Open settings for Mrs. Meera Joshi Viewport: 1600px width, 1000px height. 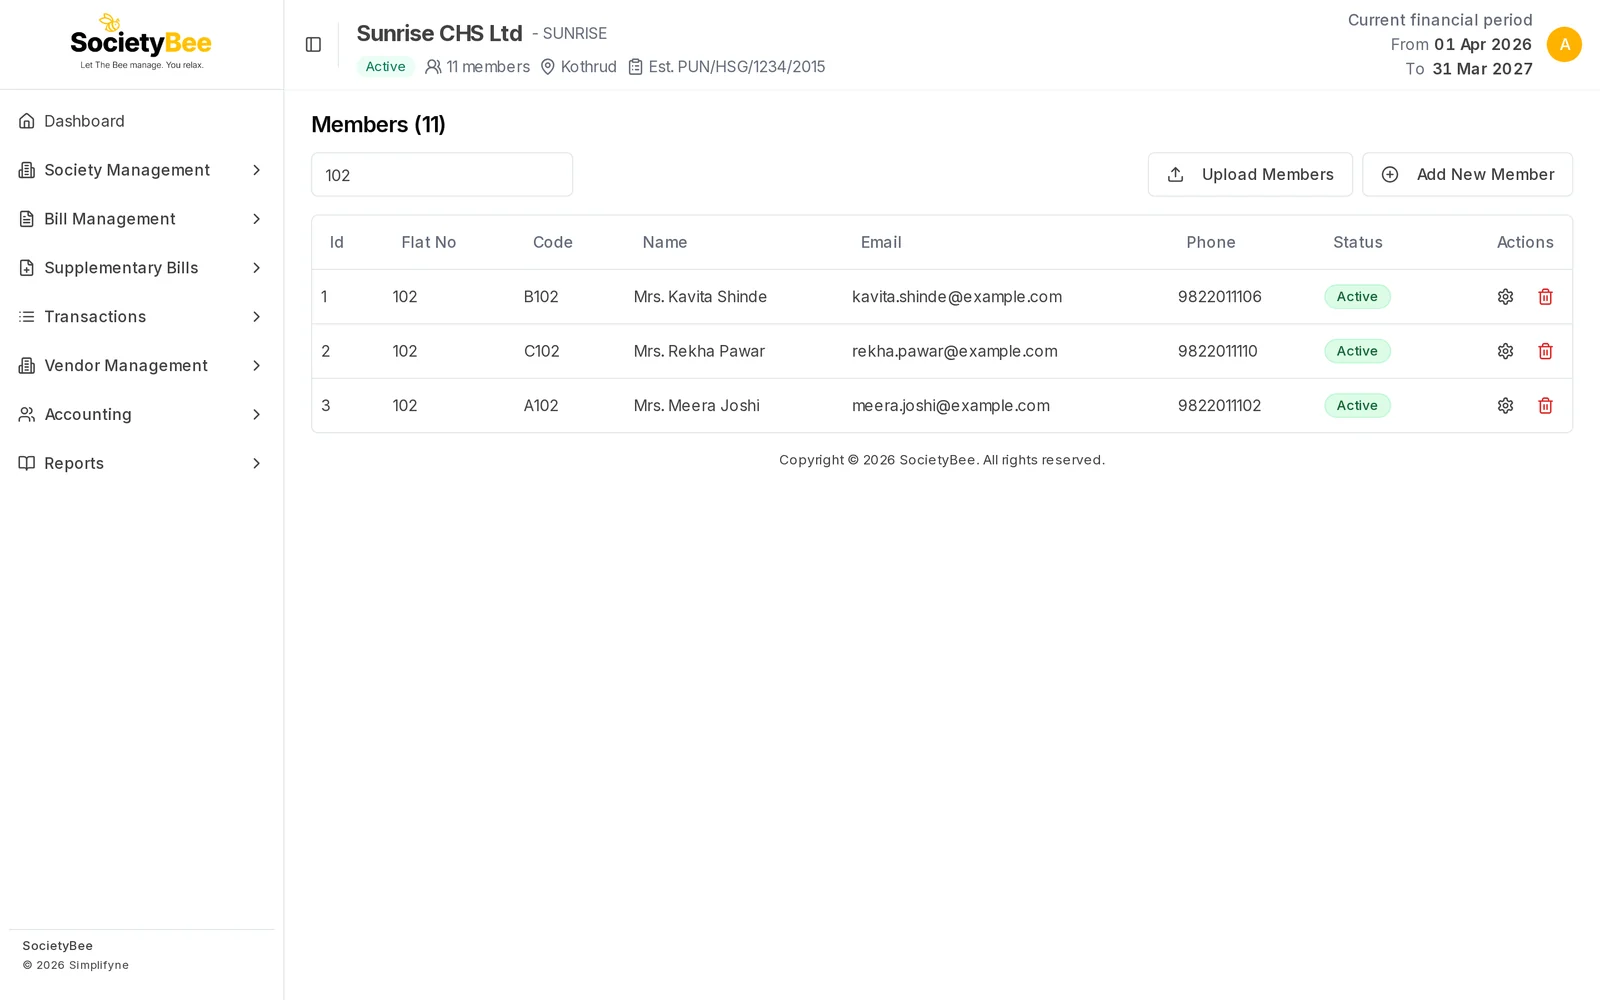[x=1505, y=405]
